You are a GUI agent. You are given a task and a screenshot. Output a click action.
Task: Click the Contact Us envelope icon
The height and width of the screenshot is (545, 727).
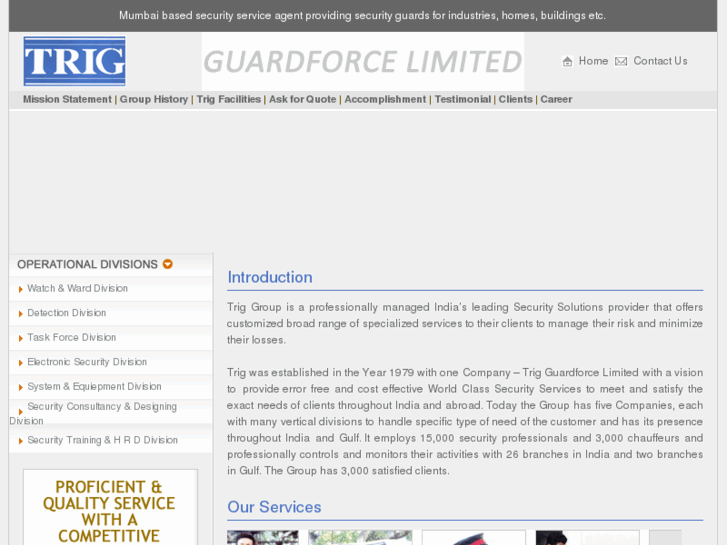coord(621,61)
